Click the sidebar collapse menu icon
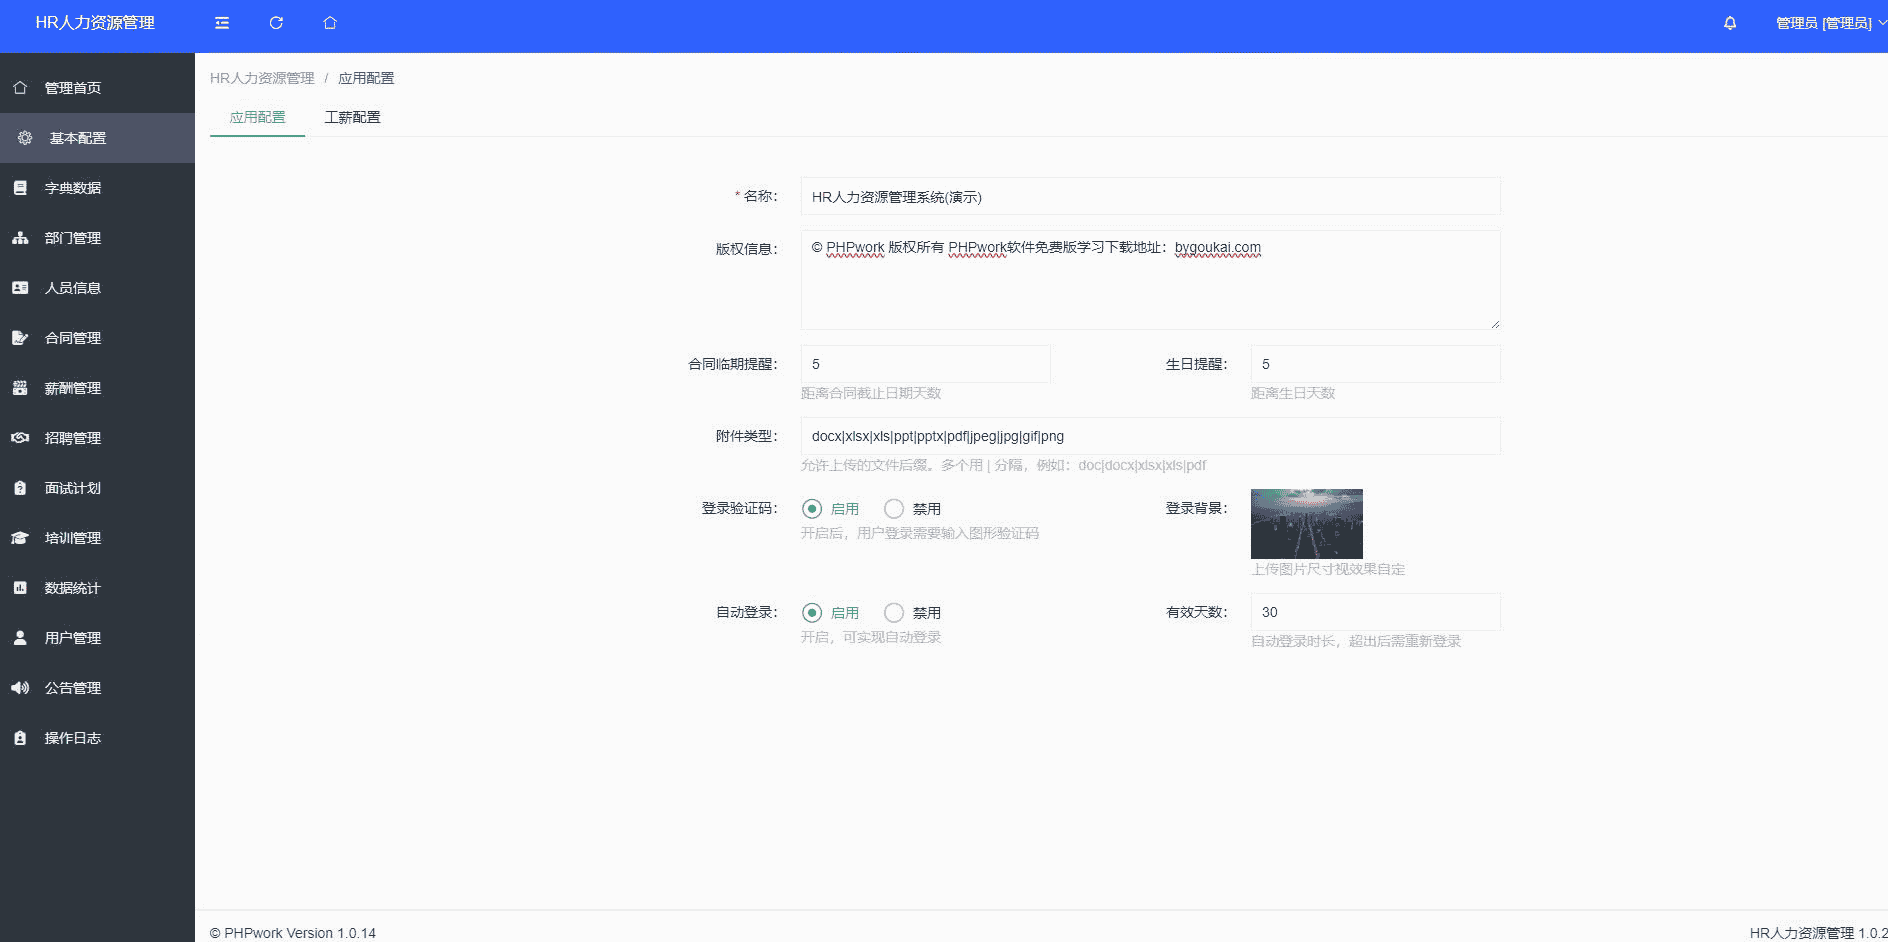The height and width of the screenshot is (942, 1888). (222, 23)
